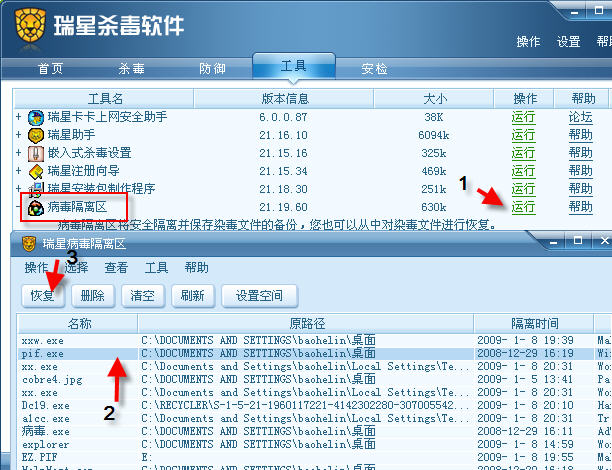Open the 帮助 link for 瑞星注册向导
The height and width of the screenshot is (470, 612).
(580, 171)
